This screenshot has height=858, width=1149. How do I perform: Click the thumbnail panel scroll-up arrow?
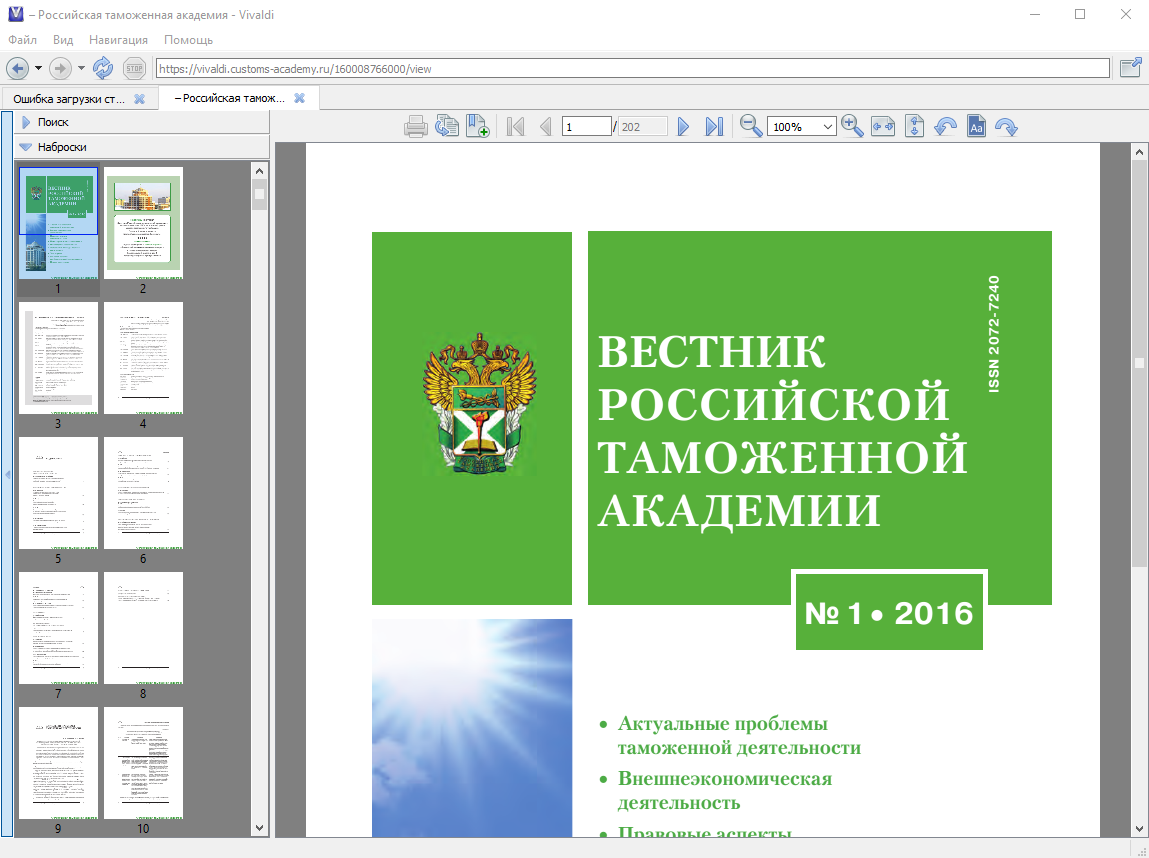[259, 171]
